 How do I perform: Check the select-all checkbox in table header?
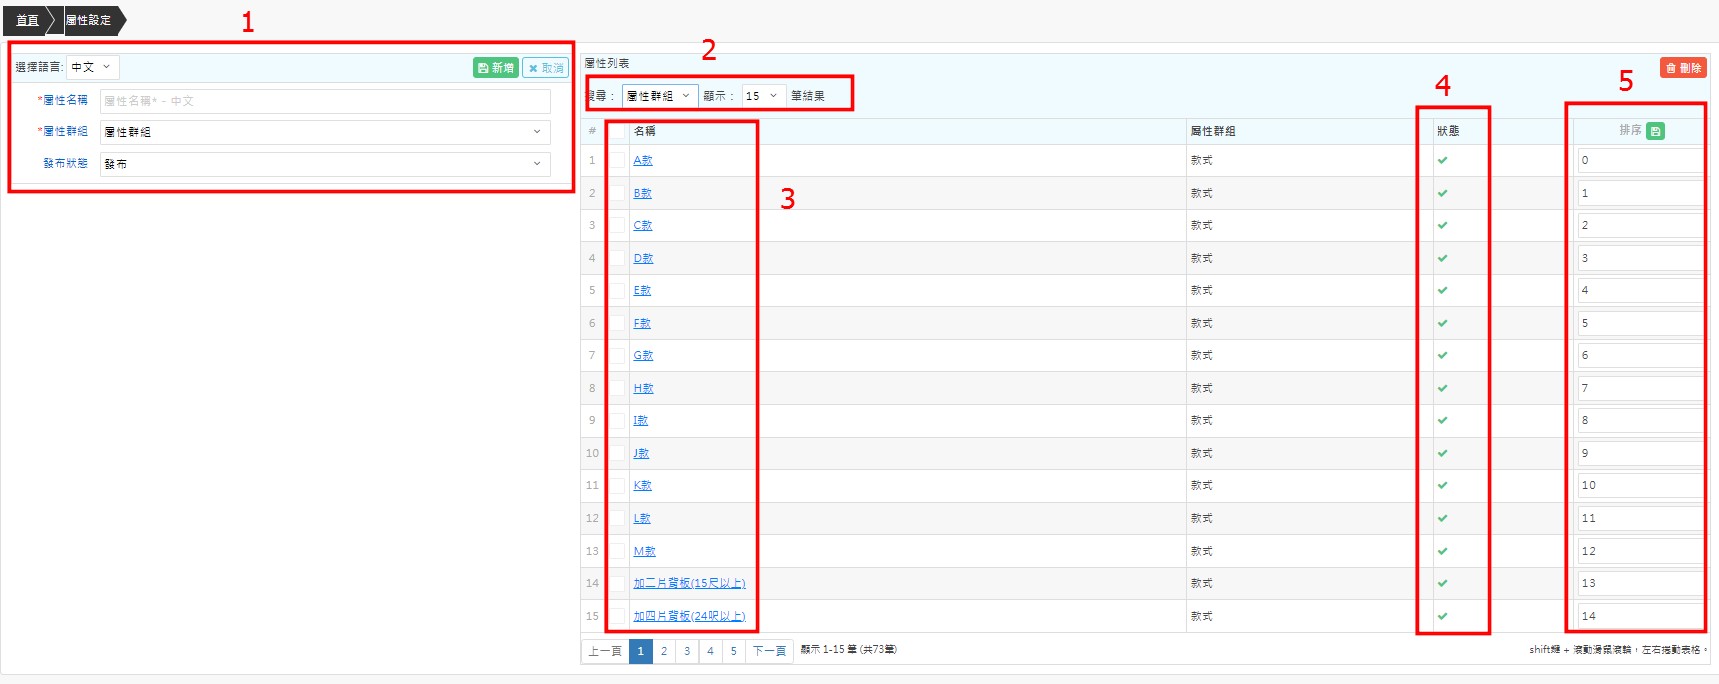tap(619, 131)
